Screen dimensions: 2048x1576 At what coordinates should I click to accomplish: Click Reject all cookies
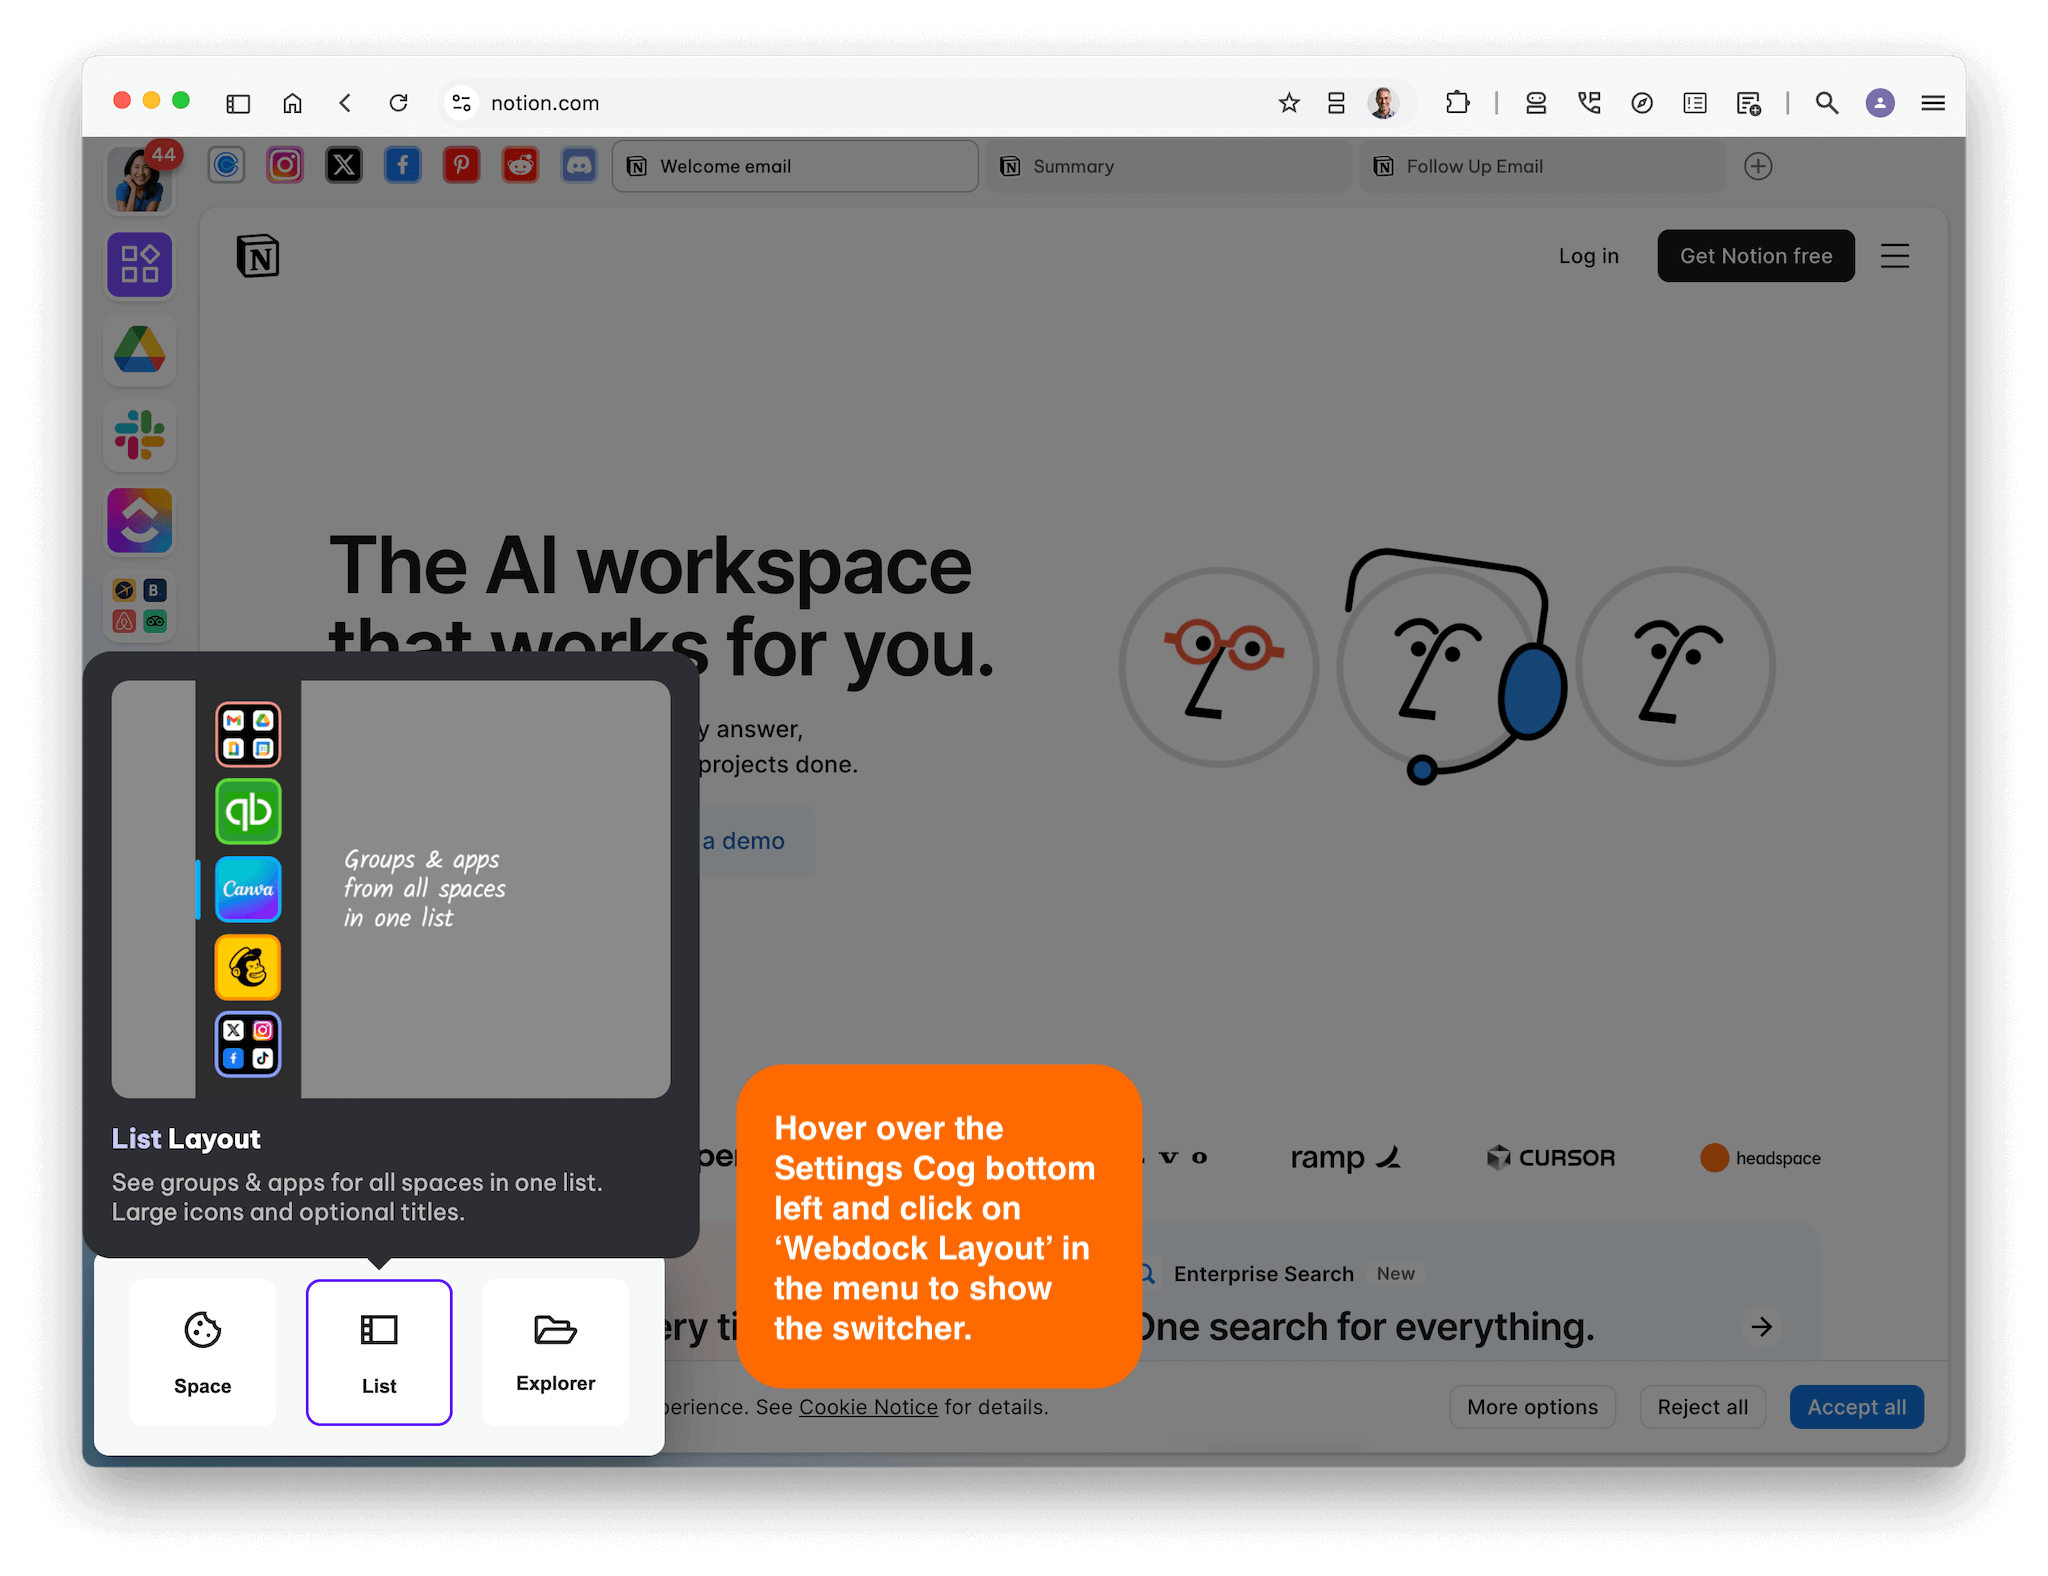pos(1702,1407)
